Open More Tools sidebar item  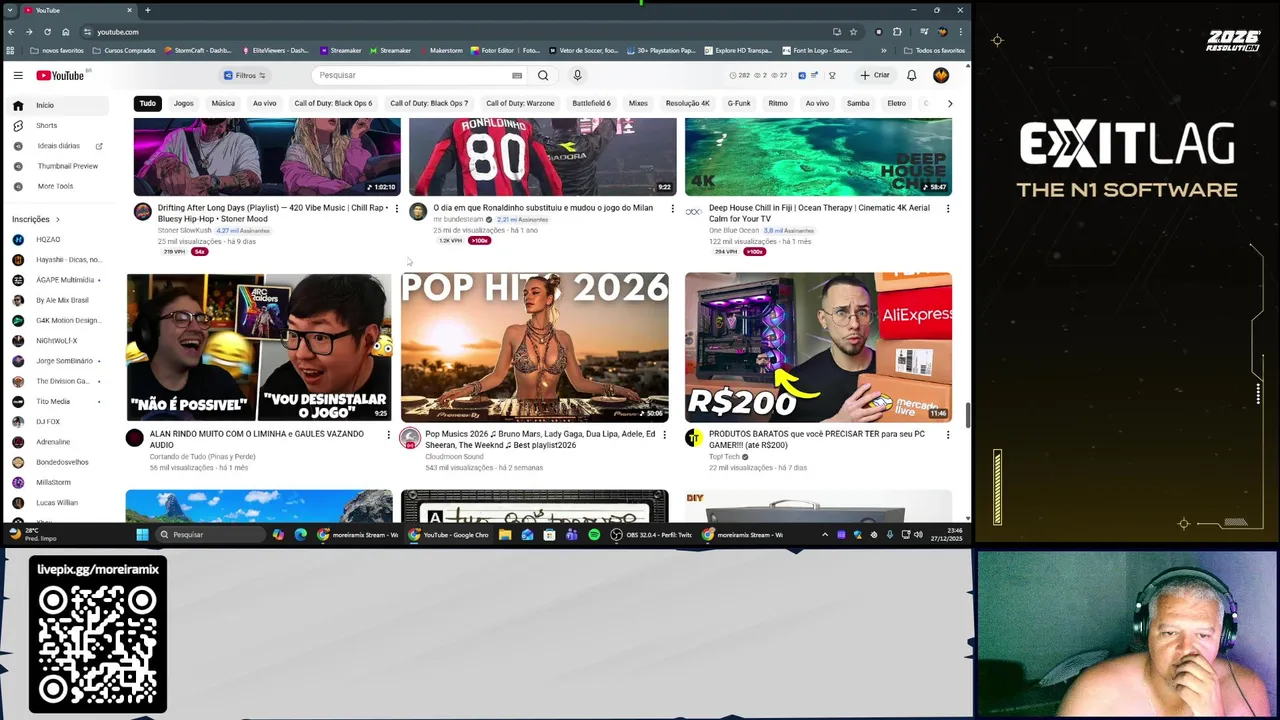[58, 186]
